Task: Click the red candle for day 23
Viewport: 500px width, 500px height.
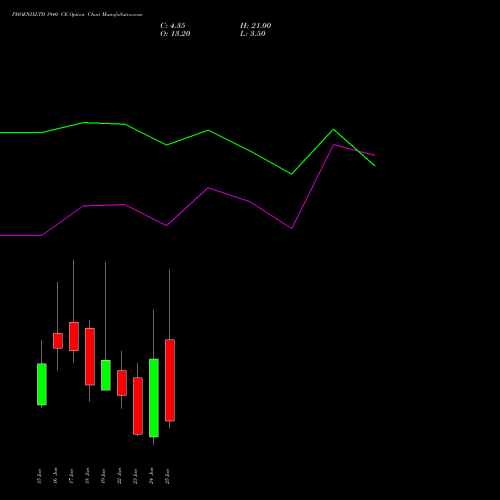Action: pyautogui.click(x=138, y=406)
